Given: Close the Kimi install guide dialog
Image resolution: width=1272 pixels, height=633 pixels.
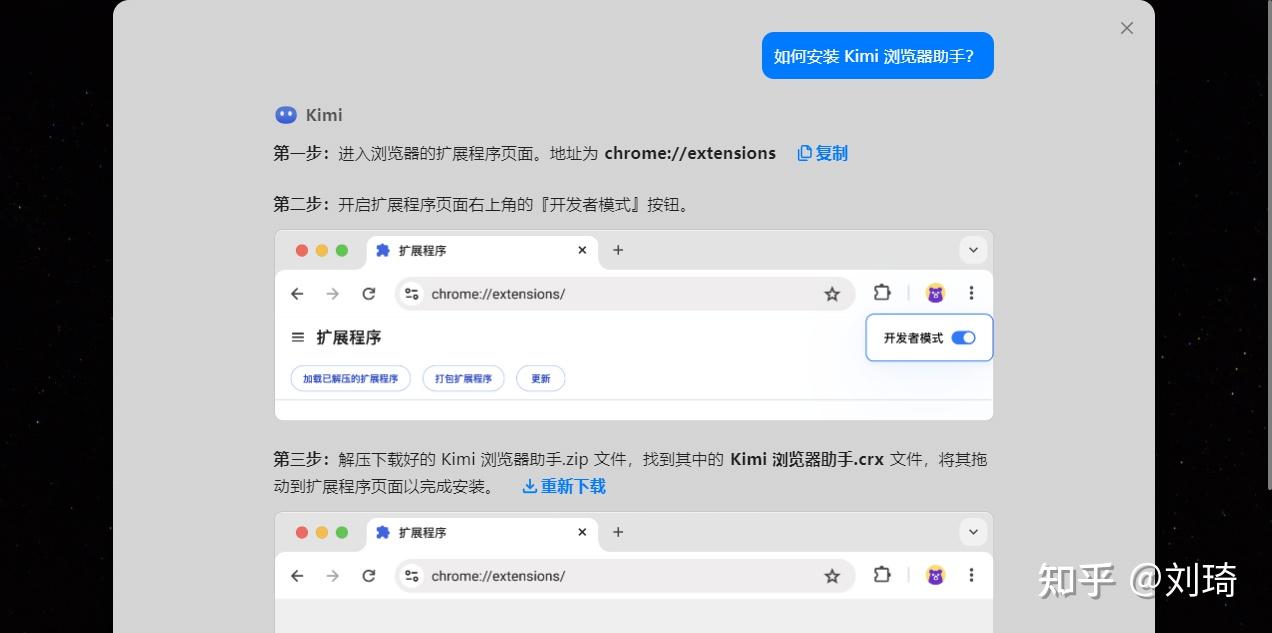Looking at the screenshot, I should (x=1127, y=28).
